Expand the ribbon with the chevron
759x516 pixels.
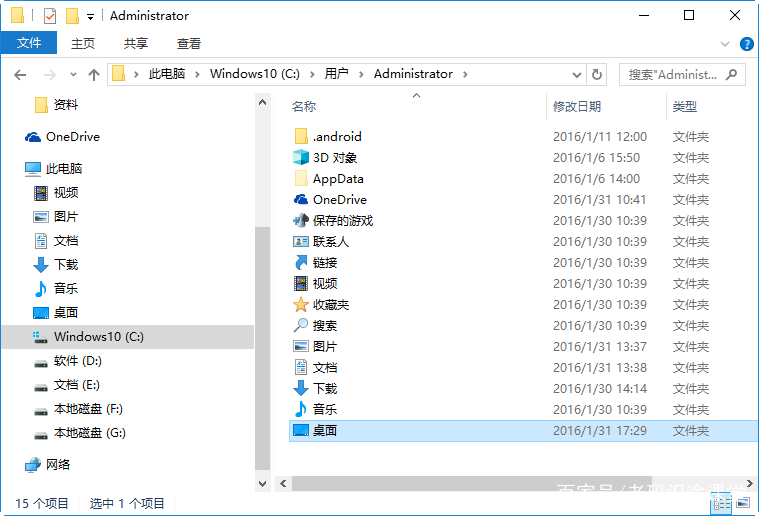pyautogui.click(x=725, y=44)
